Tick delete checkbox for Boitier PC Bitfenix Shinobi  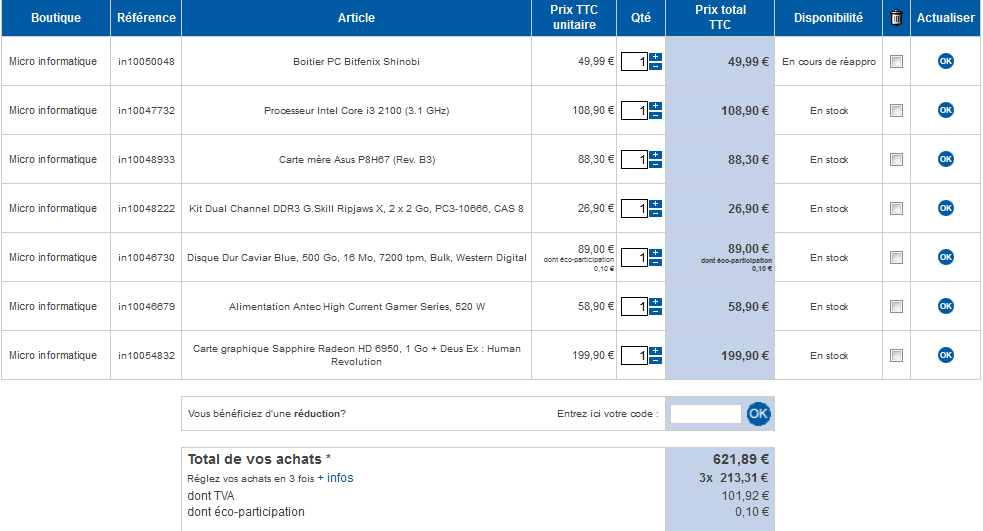pyautogui.click(x=896, y=62)
